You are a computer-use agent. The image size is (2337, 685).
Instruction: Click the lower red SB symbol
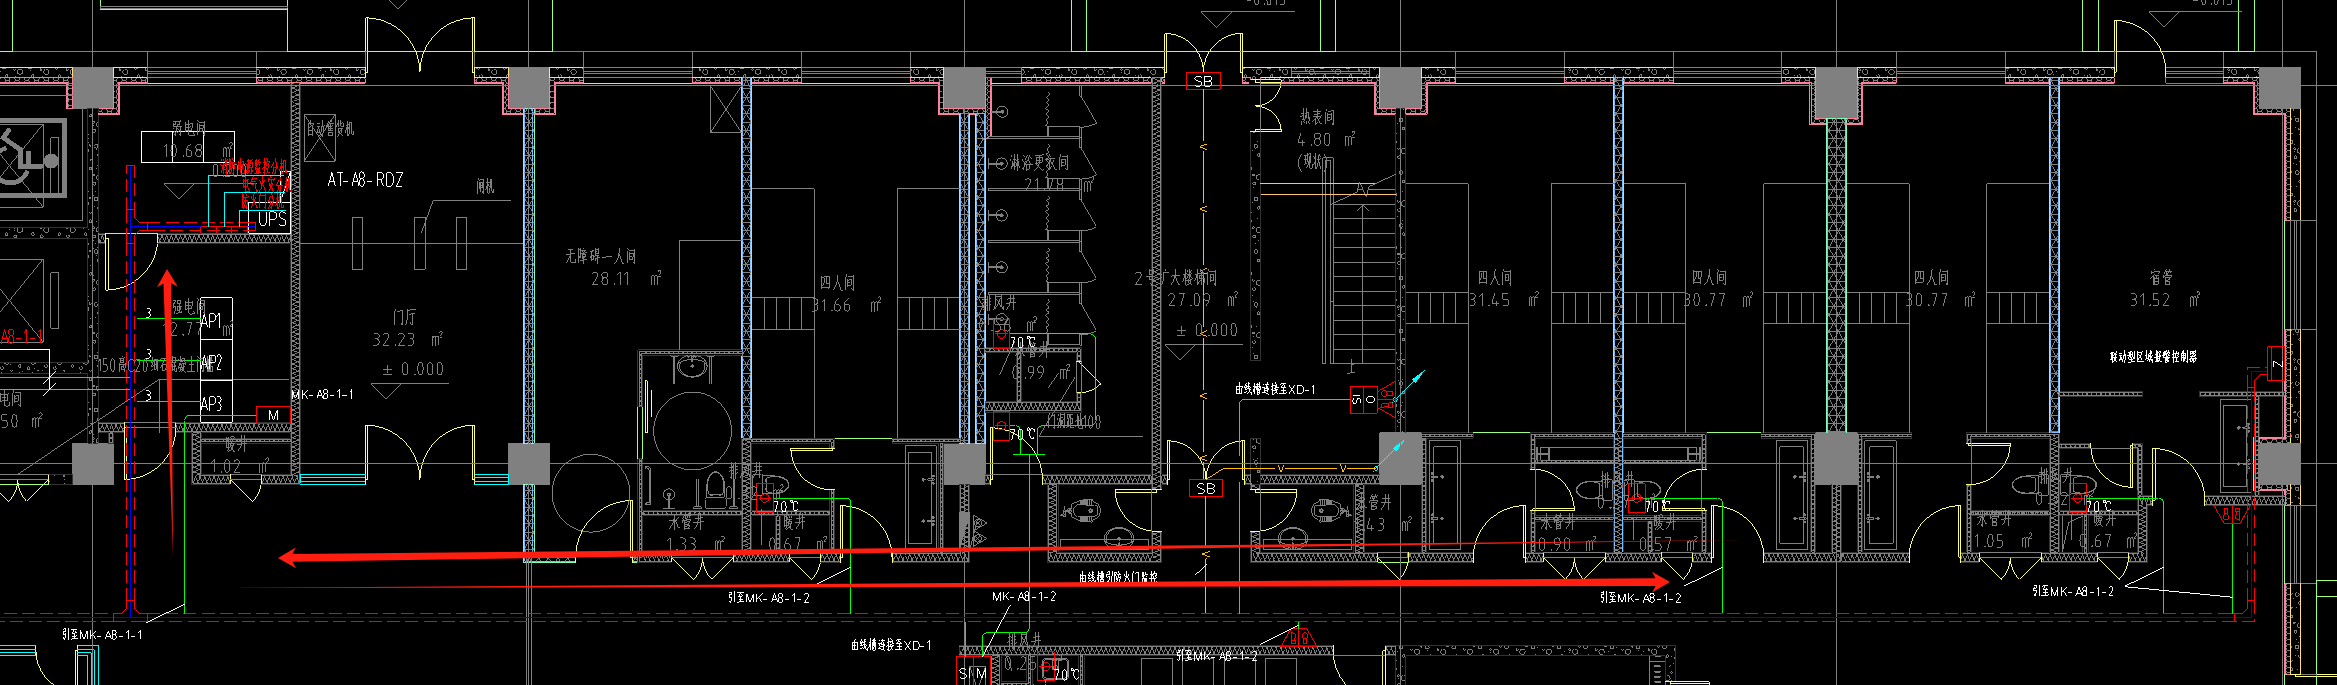click(1206, 488)
